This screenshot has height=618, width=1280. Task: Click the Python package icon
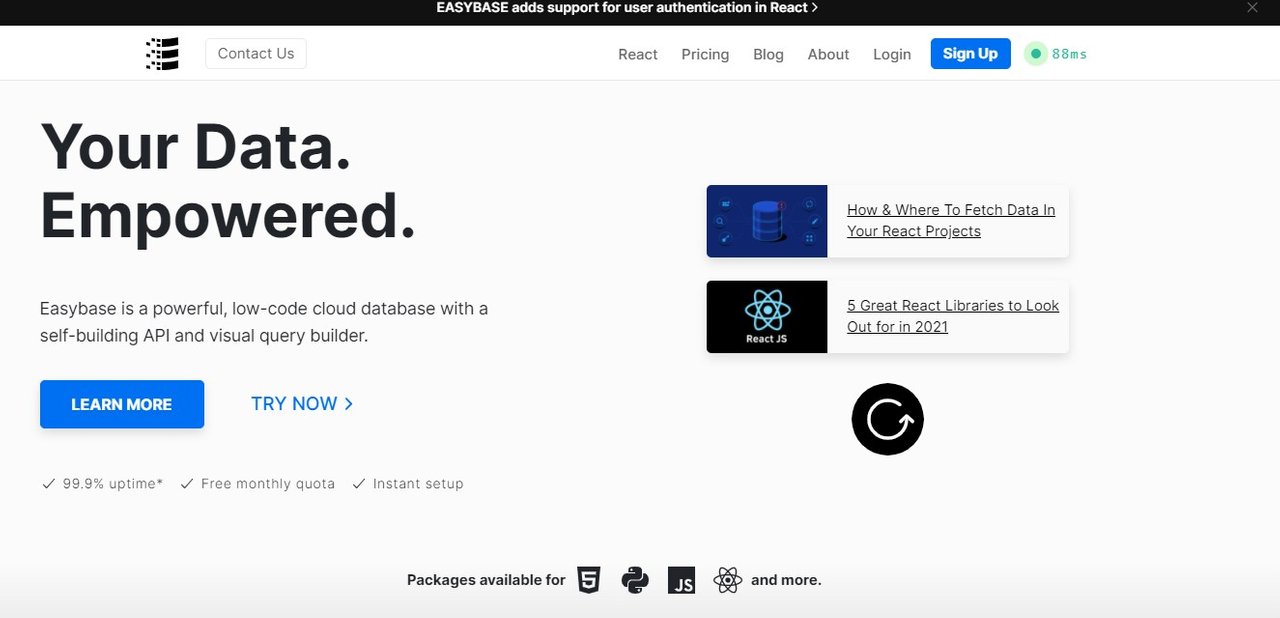[x=635, y=580]
